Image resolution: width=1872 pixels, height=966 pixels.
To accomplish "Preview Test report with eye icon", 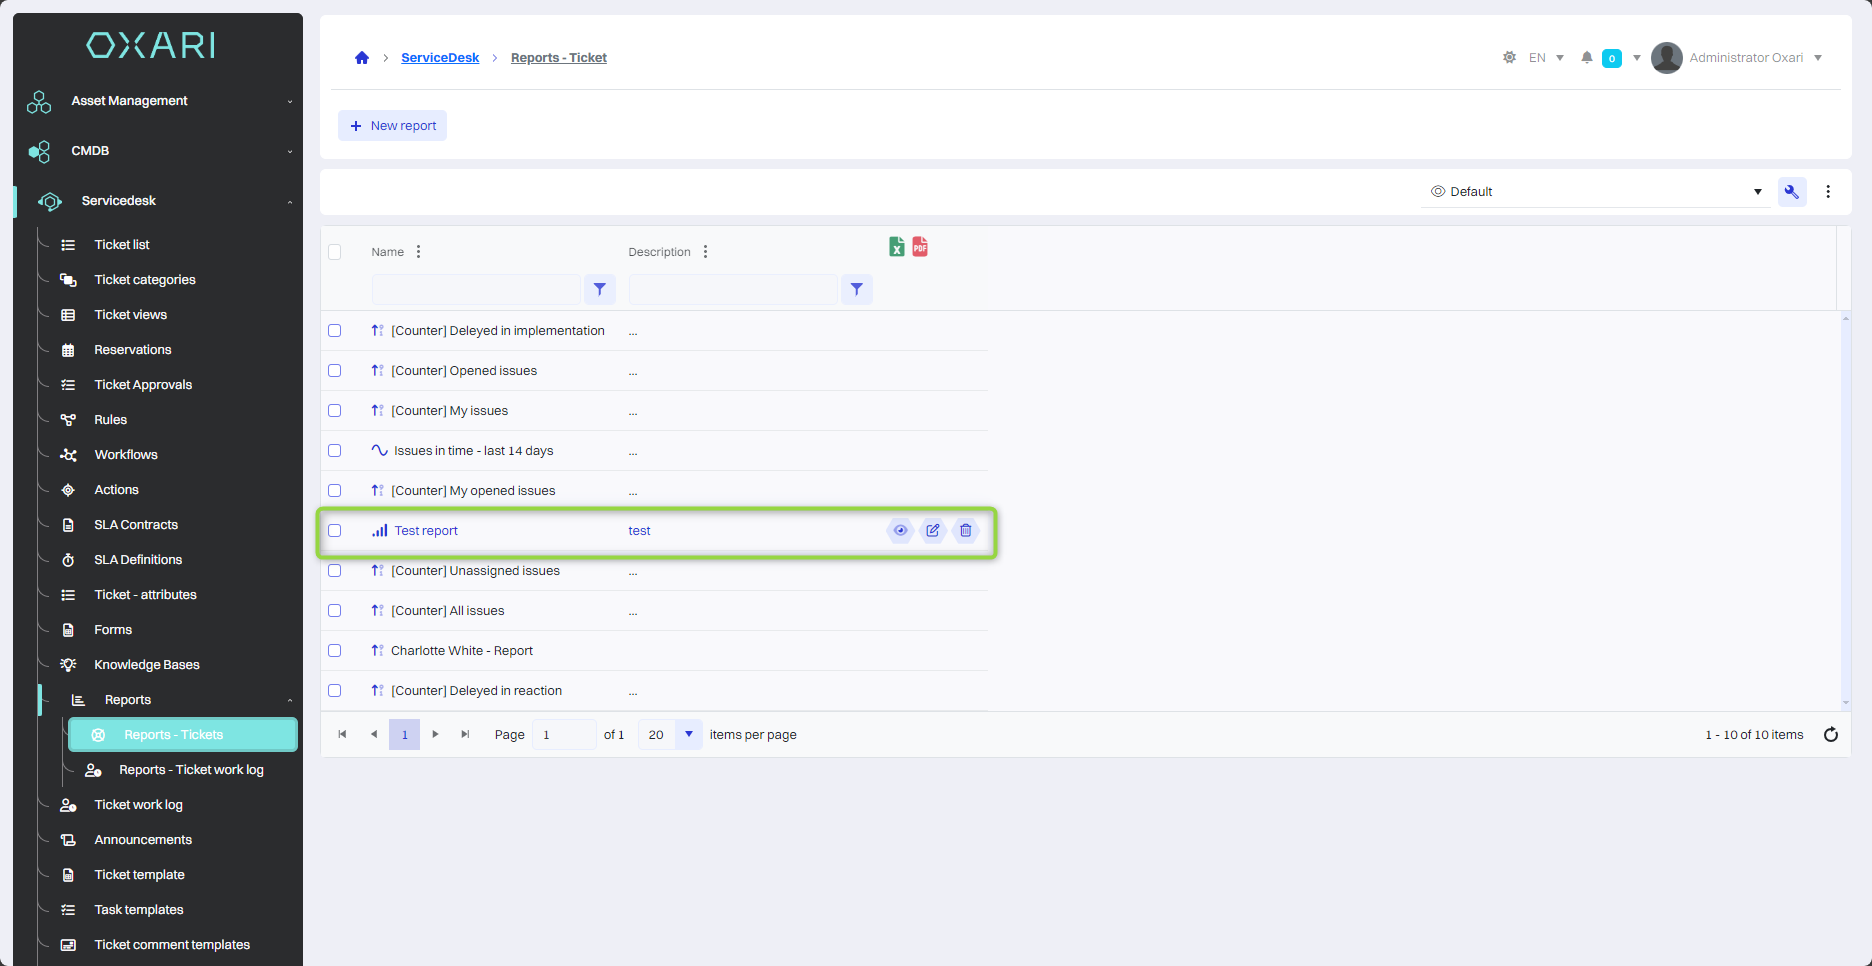I will [900, 531].
